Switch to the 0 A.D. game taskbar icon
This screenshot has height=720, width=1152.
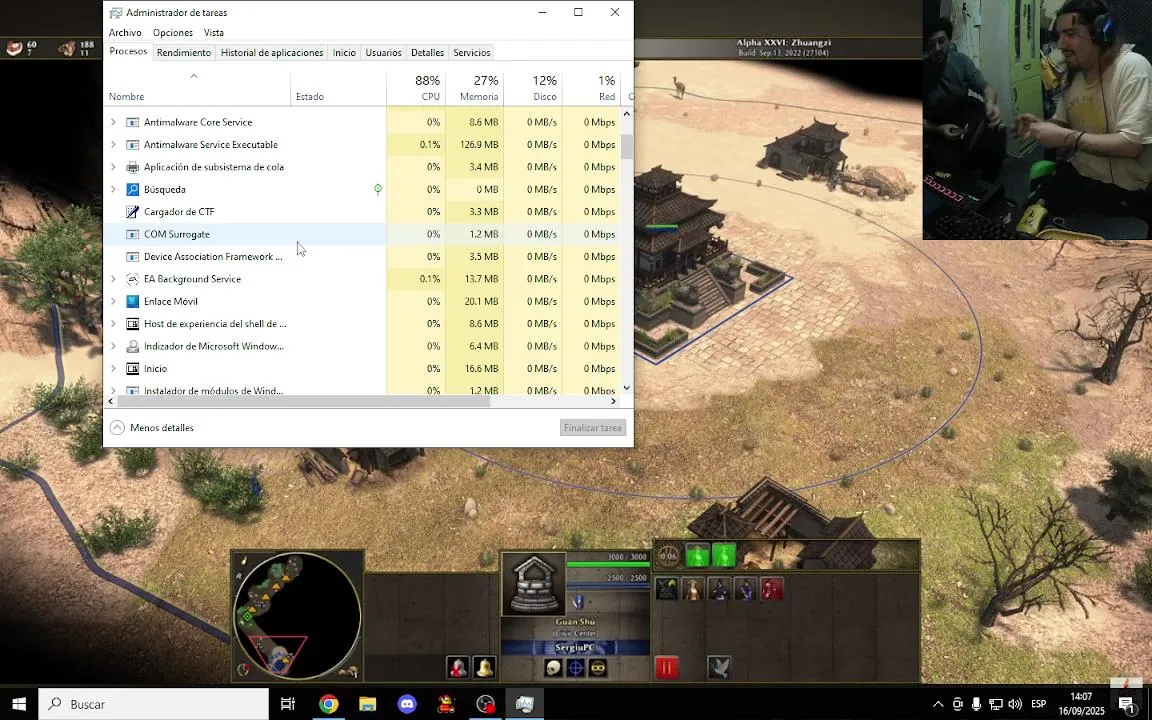click(447, 704)
